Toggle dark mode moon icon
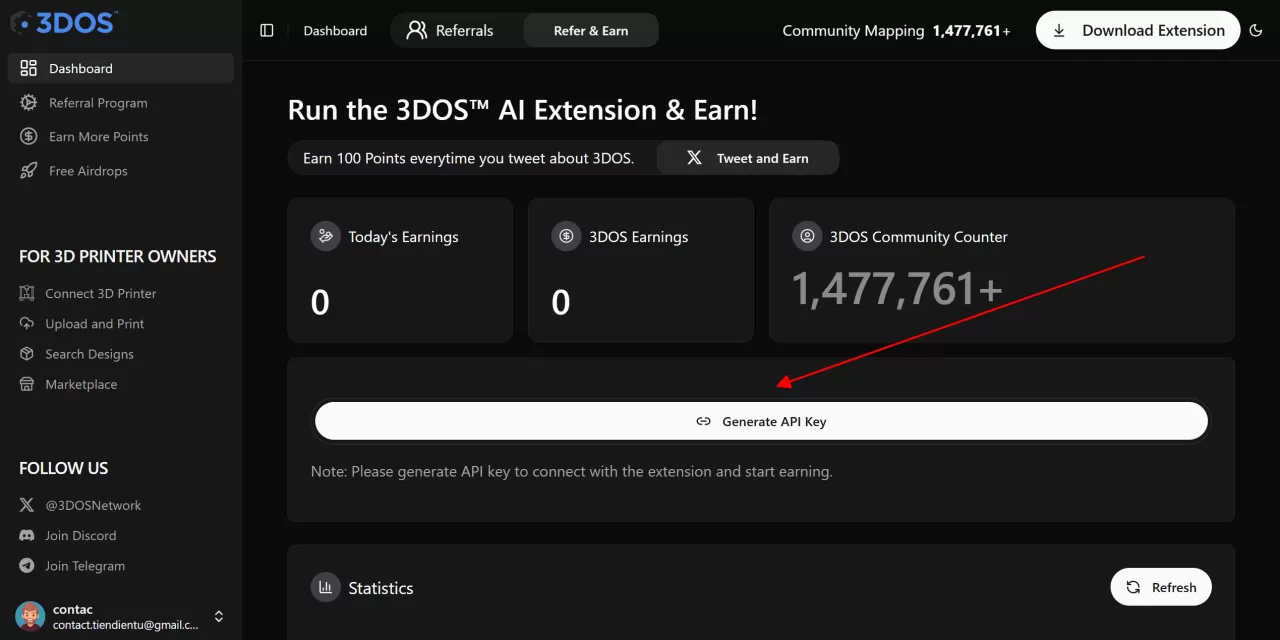The width and height of the screenshot is (1280, 640). coord(1257,30)
